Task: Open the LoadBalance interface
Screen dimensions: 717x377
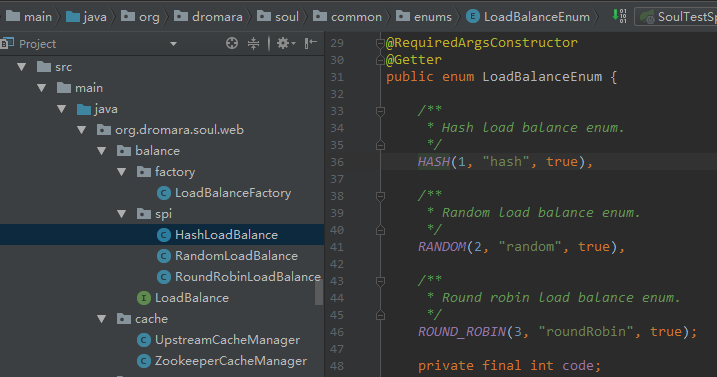Action: 192,298
